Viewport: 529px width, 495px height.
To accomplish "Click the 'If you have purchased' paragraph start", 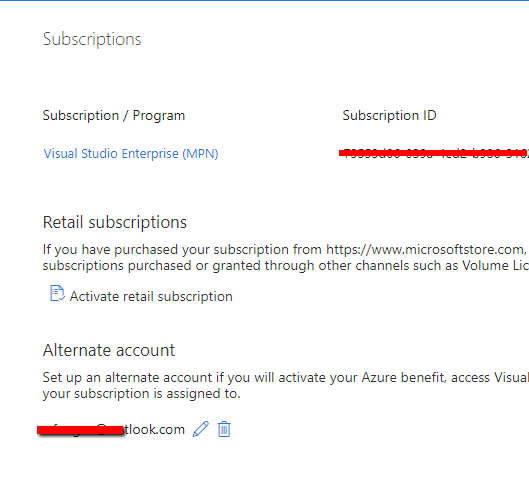I will click(111, 250).
